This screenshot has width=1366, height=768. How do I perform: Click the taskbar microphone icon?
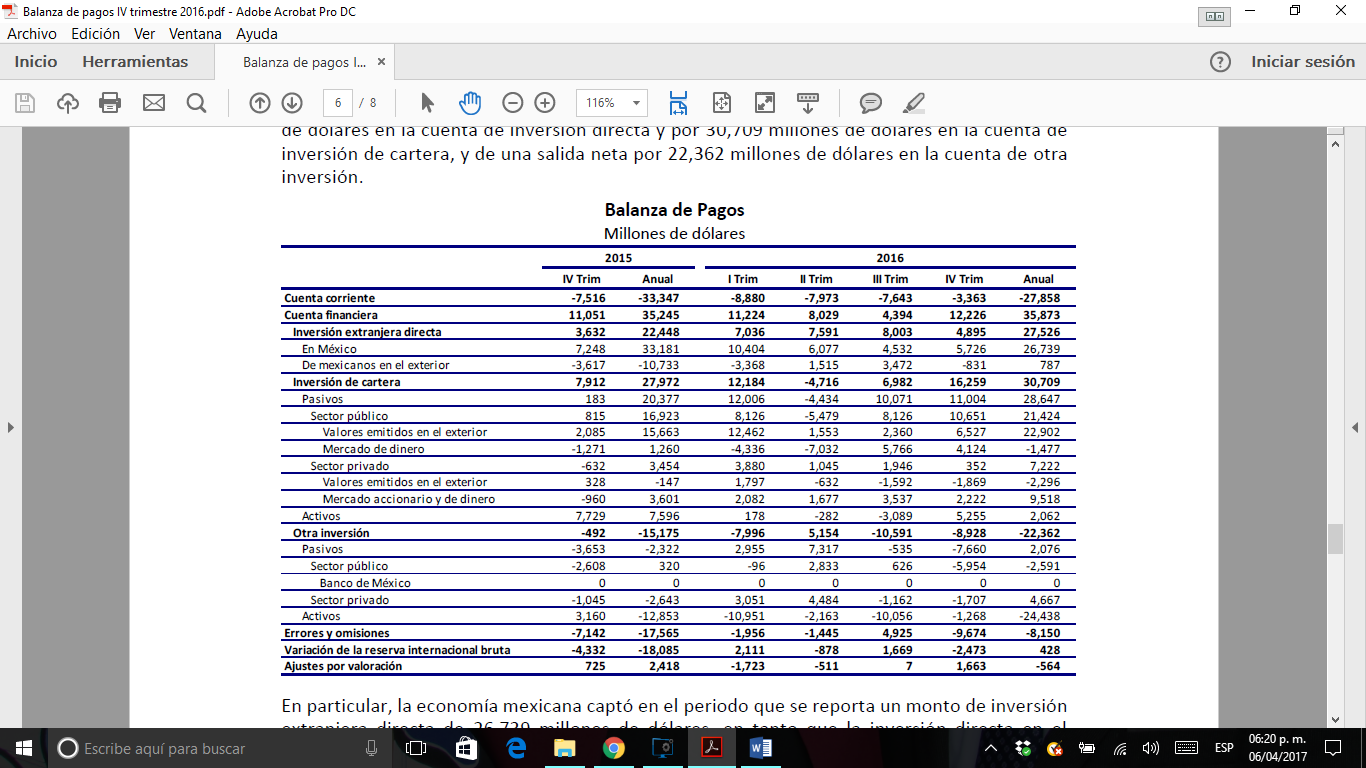point(371,748)
